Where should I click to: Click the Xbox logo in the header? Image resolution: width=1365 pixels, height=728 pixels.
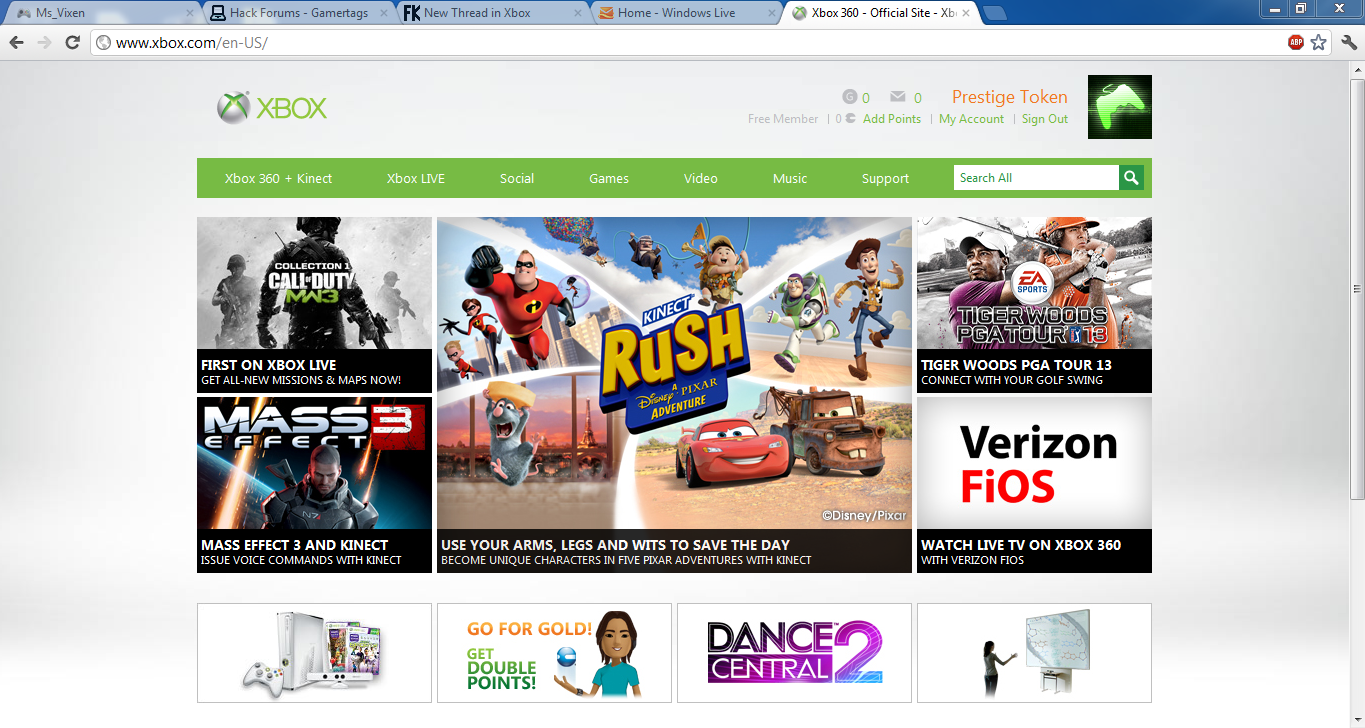pyautogui.click(x=272, y=108)
